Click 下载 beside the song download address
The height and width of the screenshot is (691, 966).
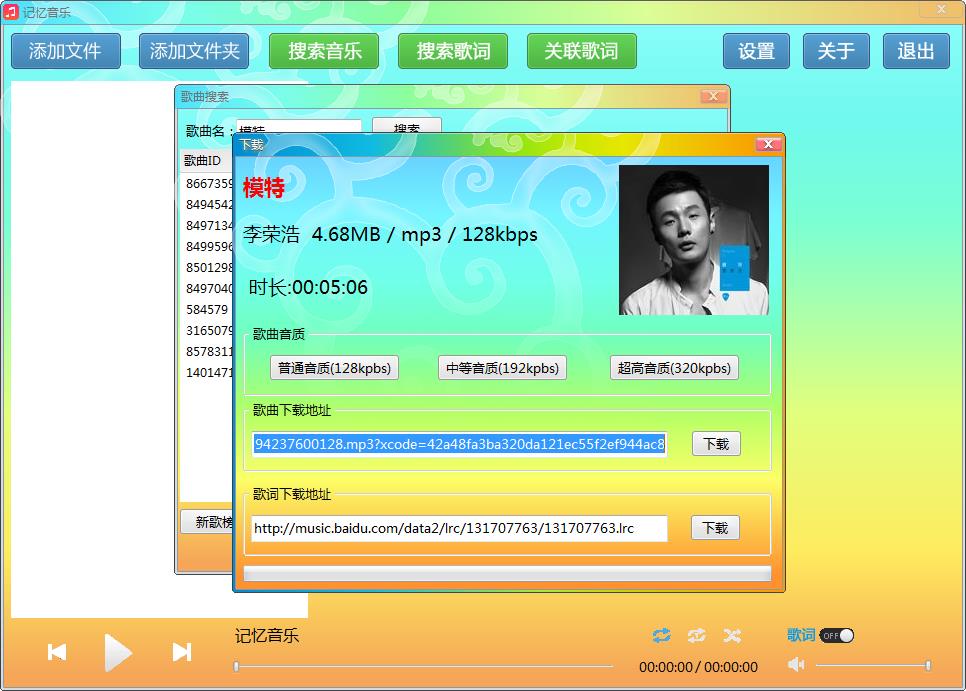(716, 444)
